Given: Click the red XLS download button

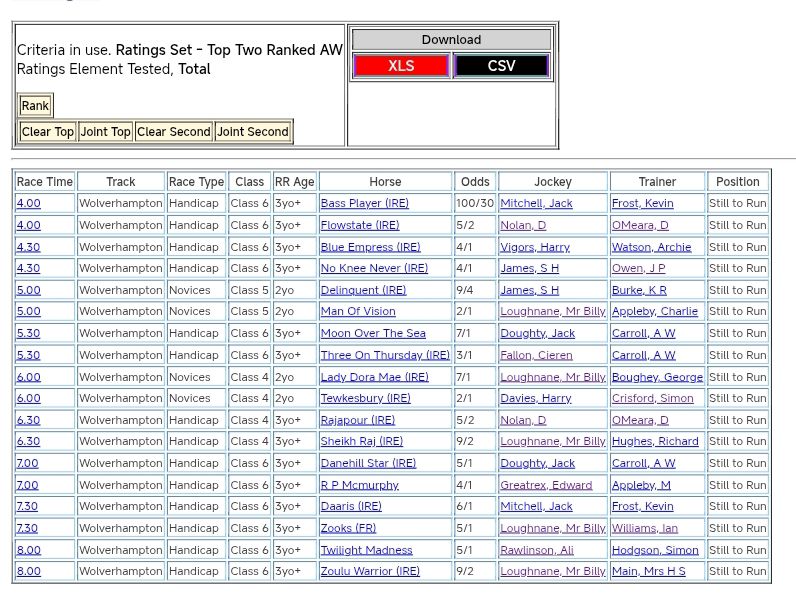Looking at the screenshot, I should (401, 66).
